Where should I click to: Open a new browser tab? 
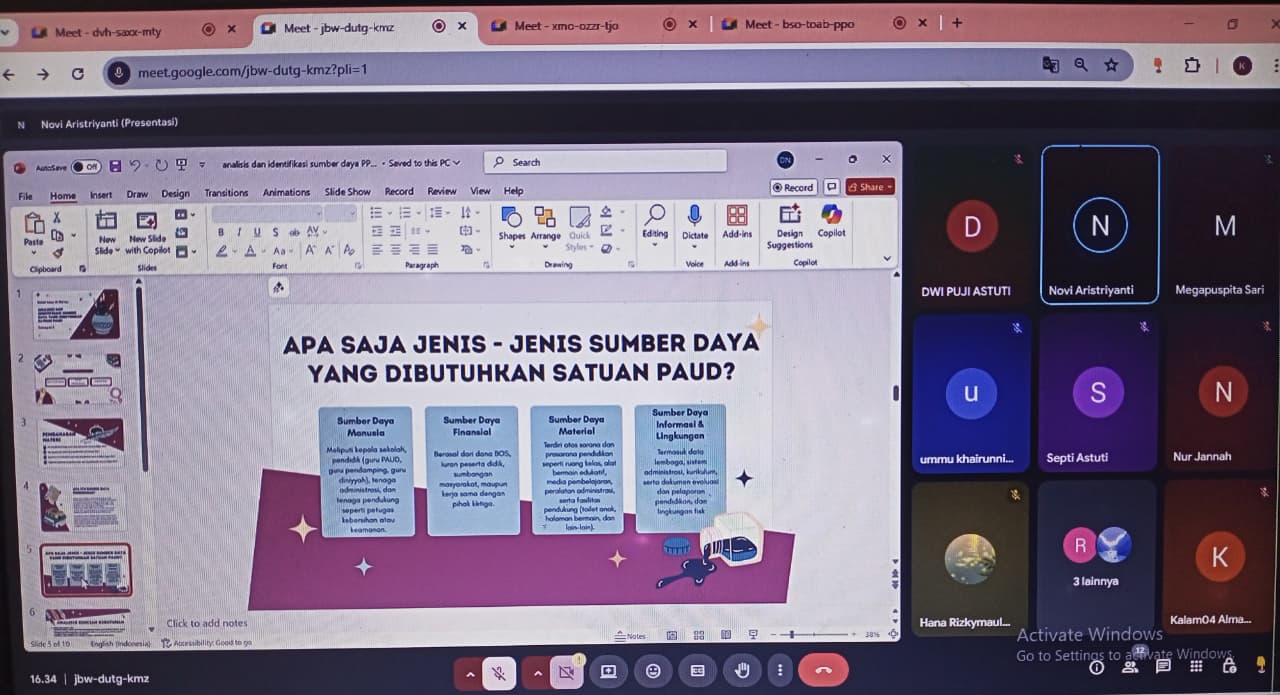[957, 23]
